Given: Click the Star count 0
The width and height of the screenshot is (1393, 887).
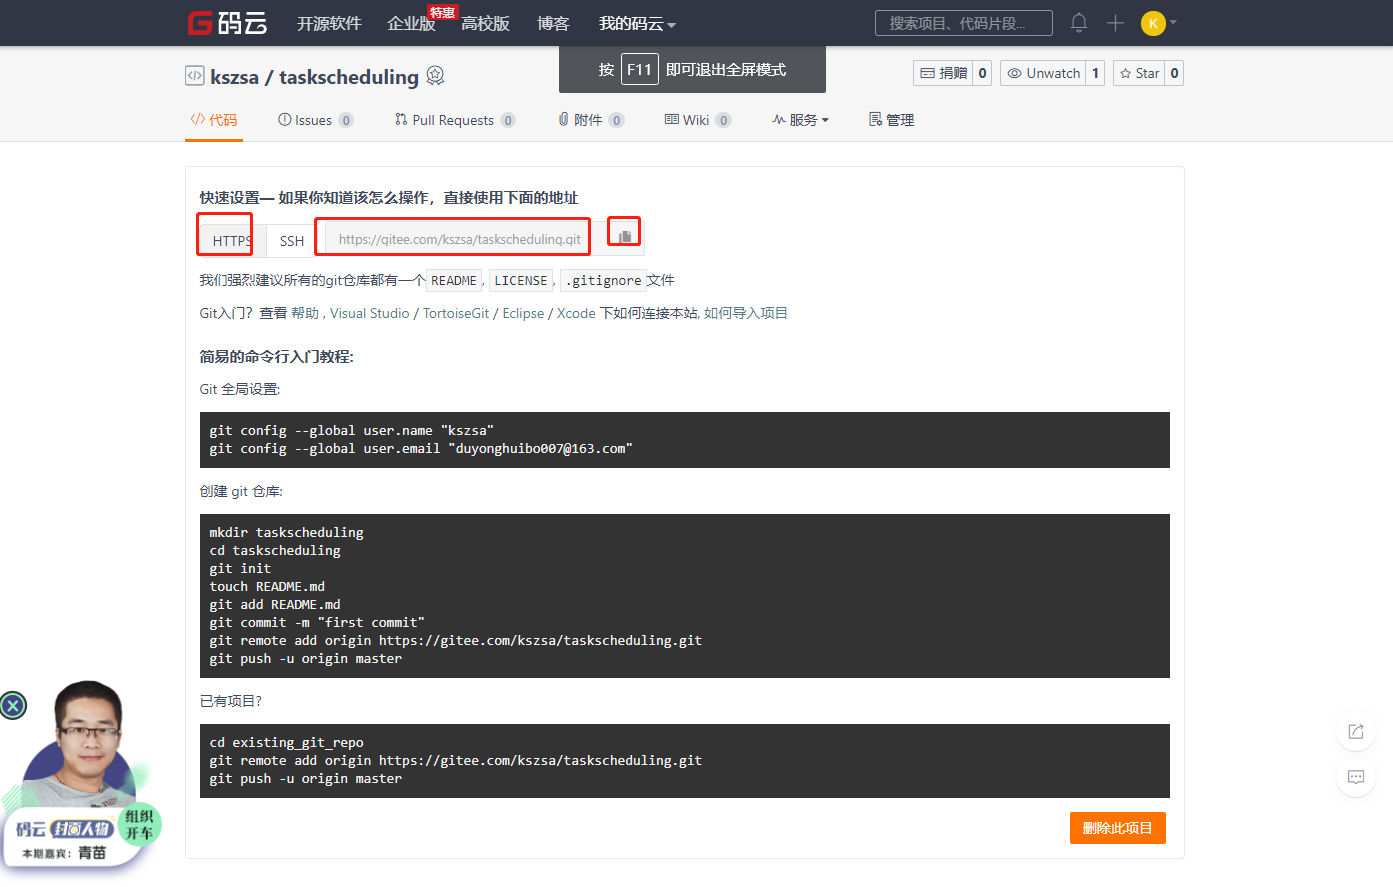Looking at the screenshot, I should click(x=1174, y=73).
